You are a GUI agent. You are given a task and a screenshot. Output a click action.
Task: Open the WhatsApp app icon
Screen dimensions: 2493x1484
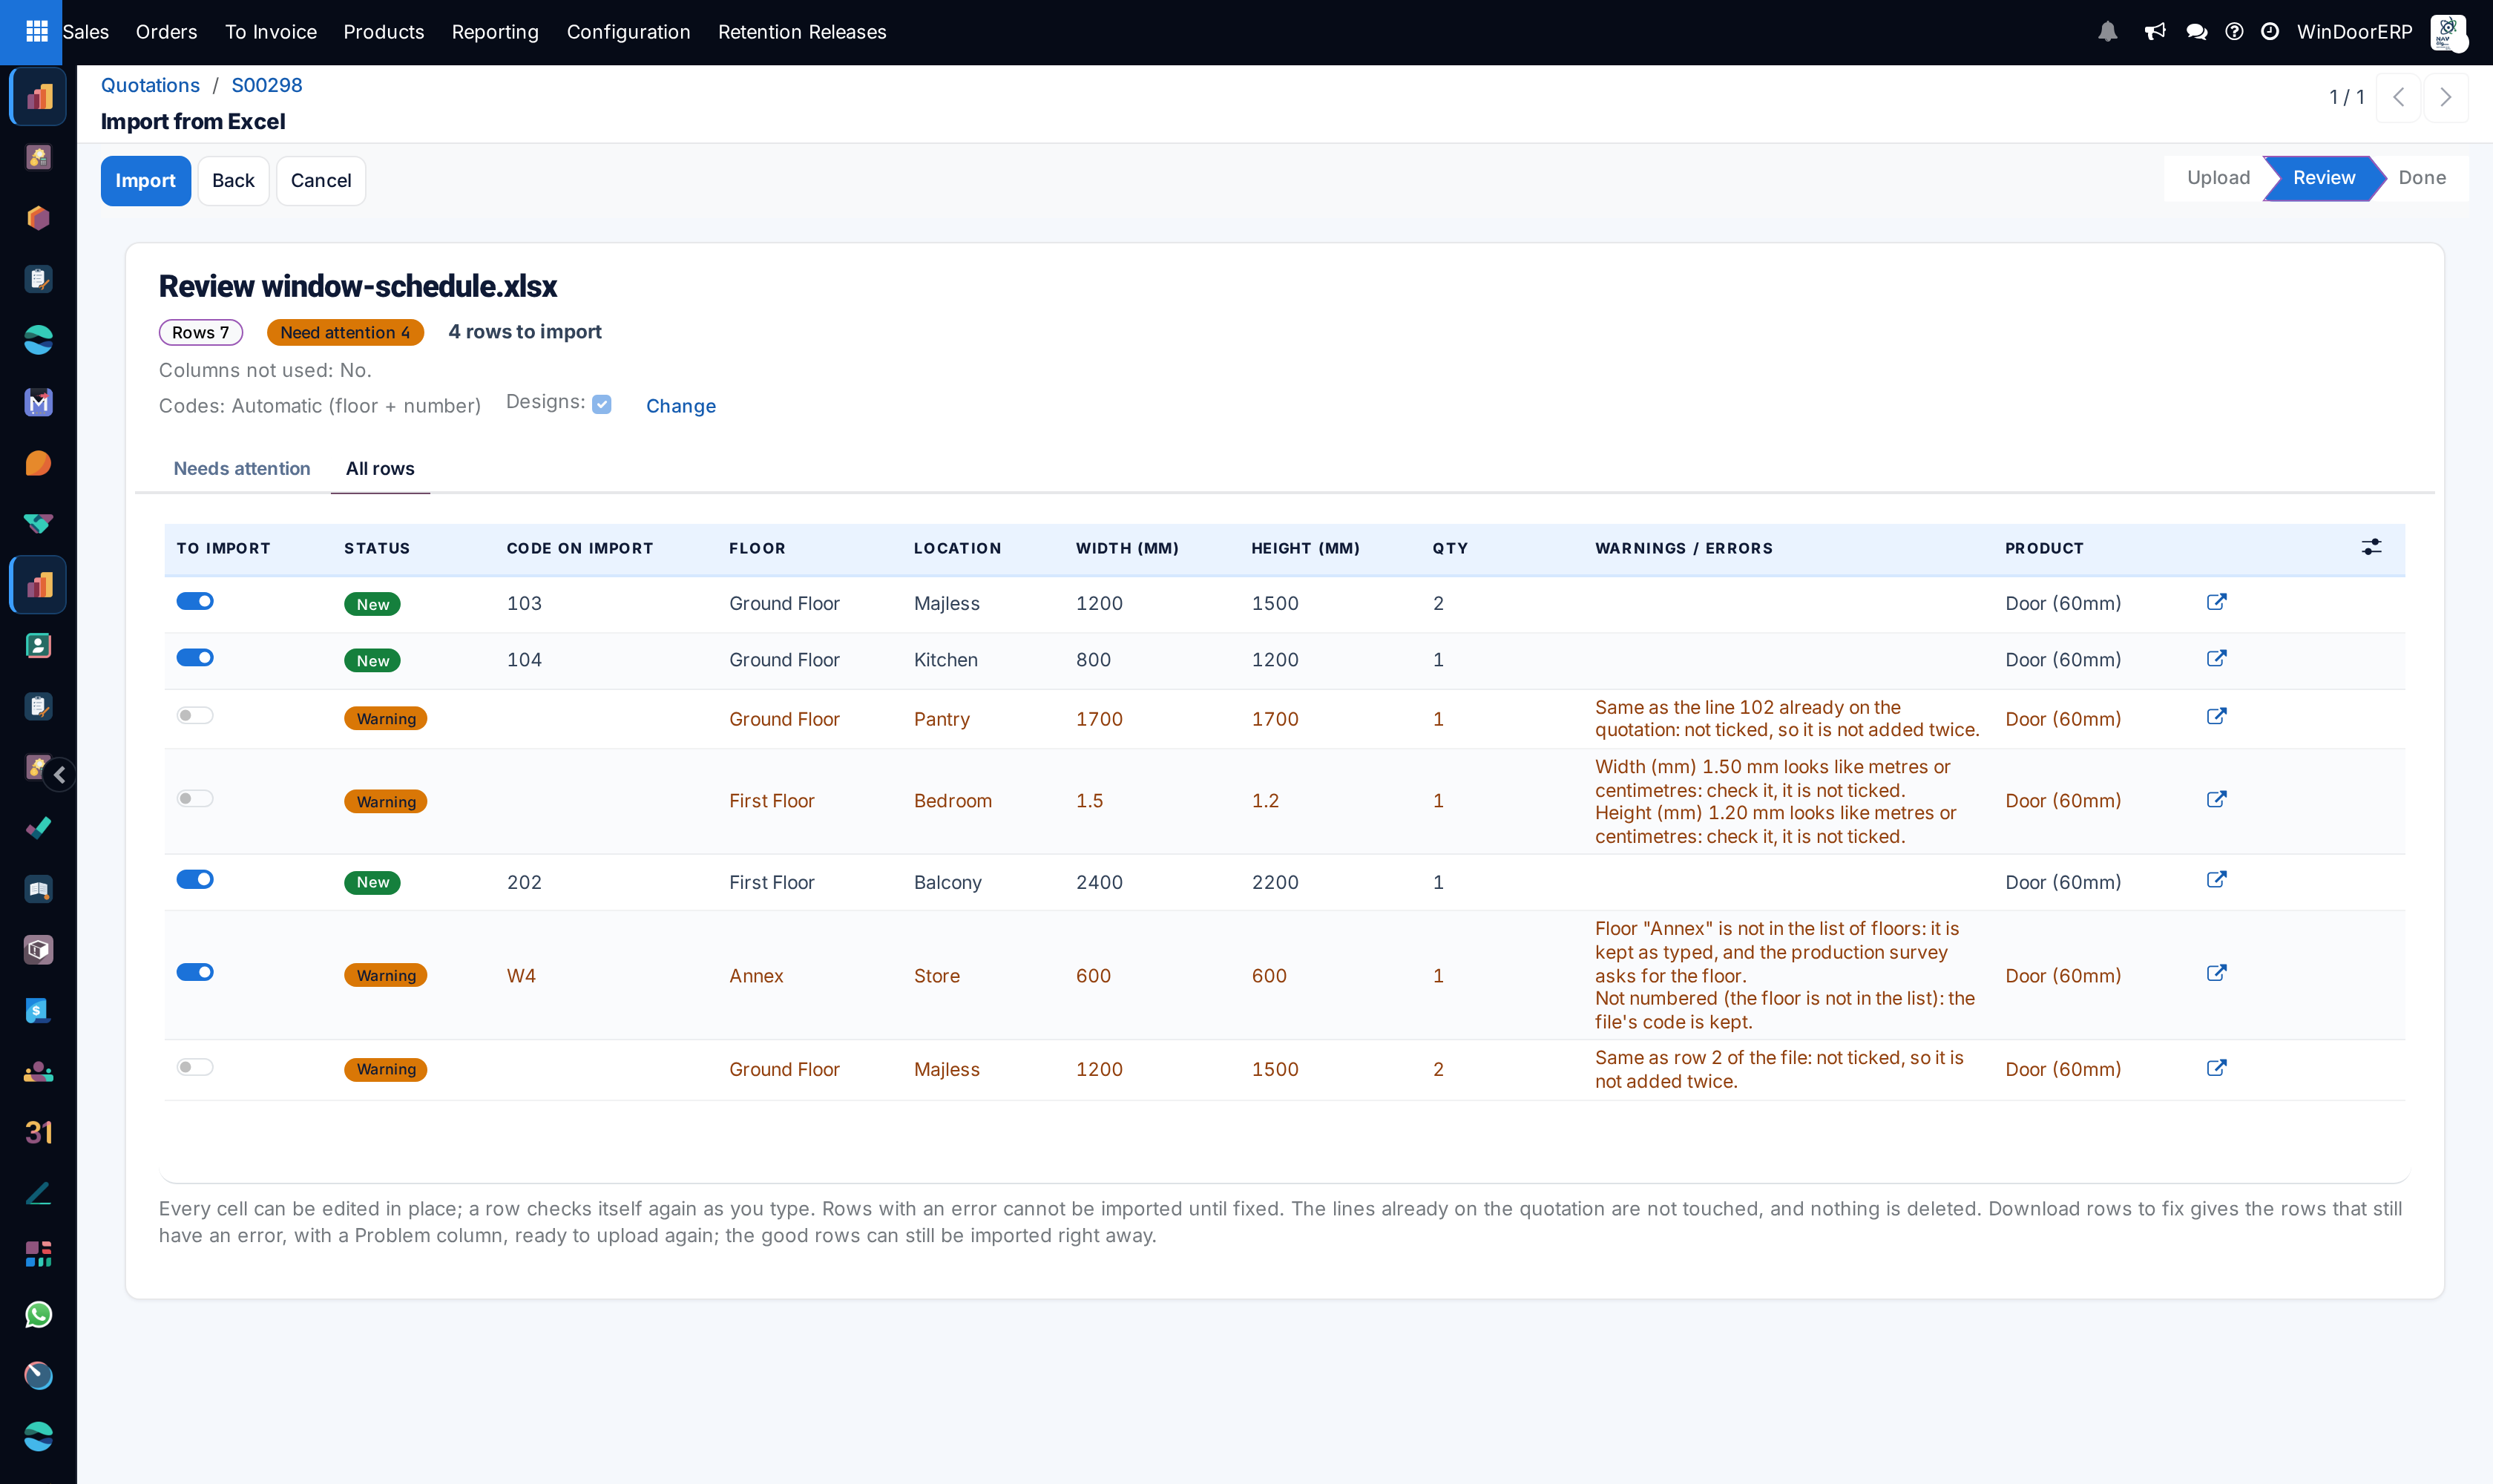click(x=38, y=1315)
